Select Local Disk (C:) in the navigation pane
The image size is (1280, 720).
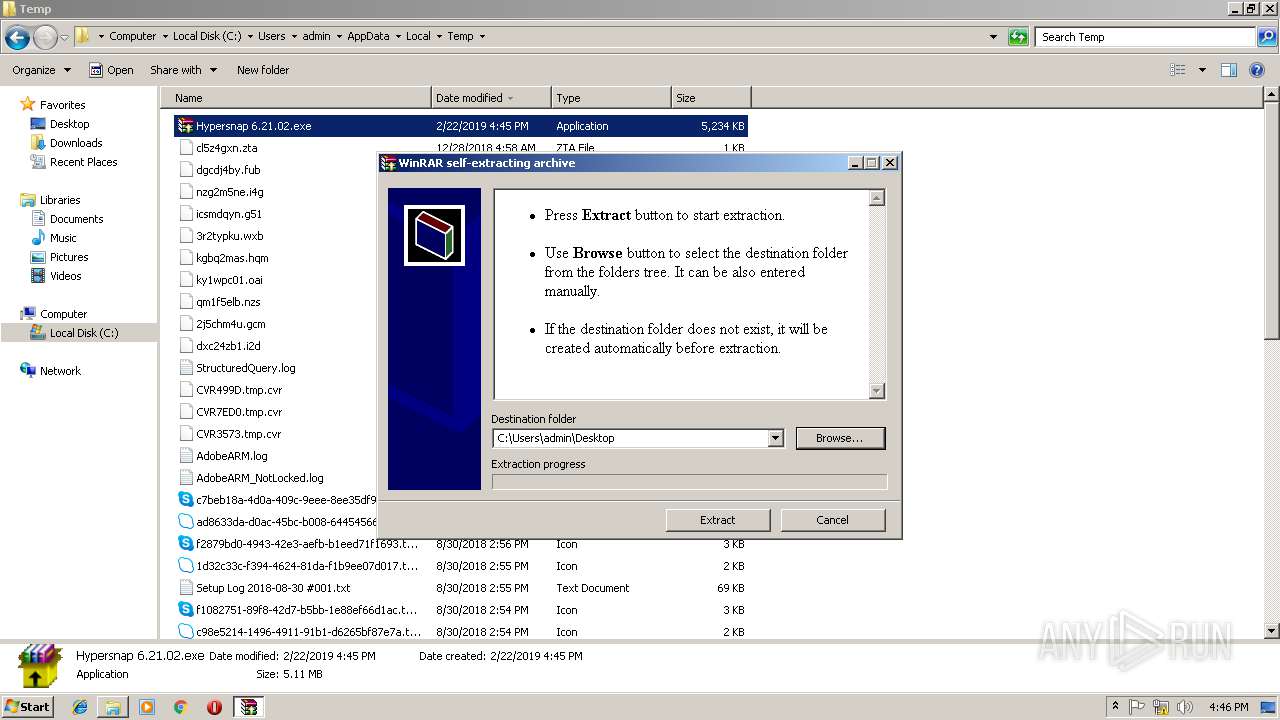click(x=83, y=333)
